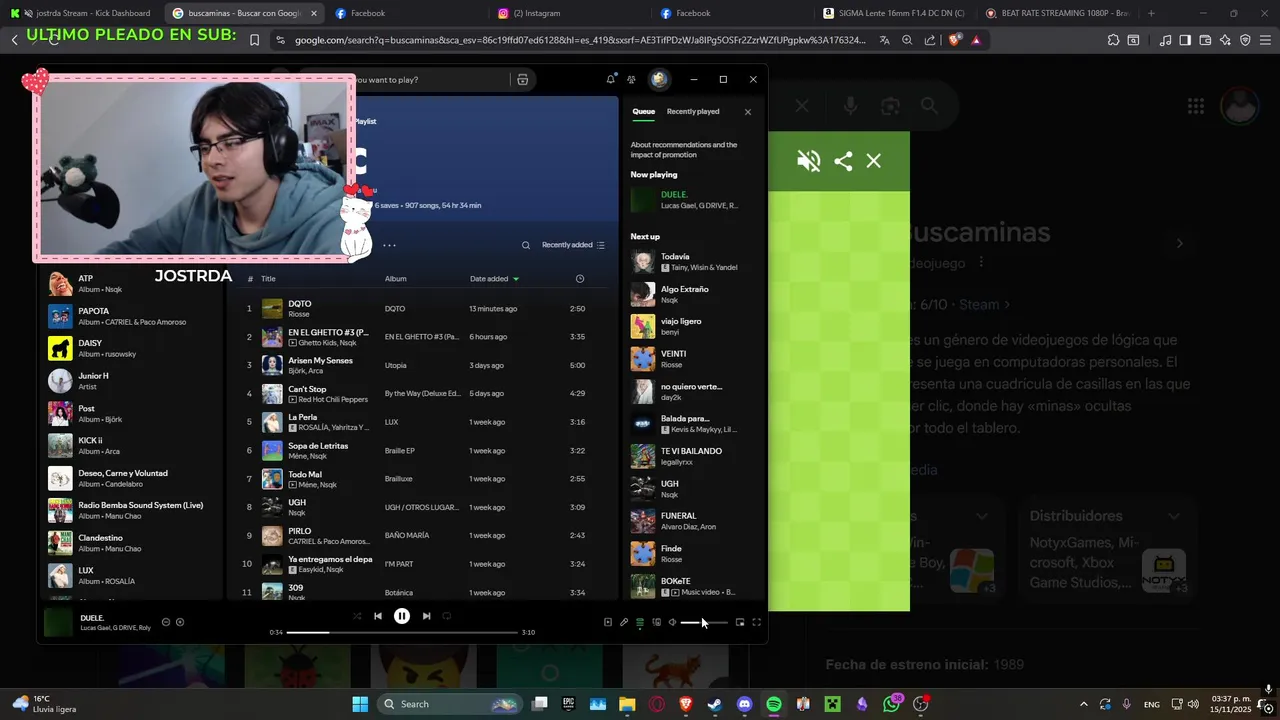Switch to the Queue tab

point(643,112)
